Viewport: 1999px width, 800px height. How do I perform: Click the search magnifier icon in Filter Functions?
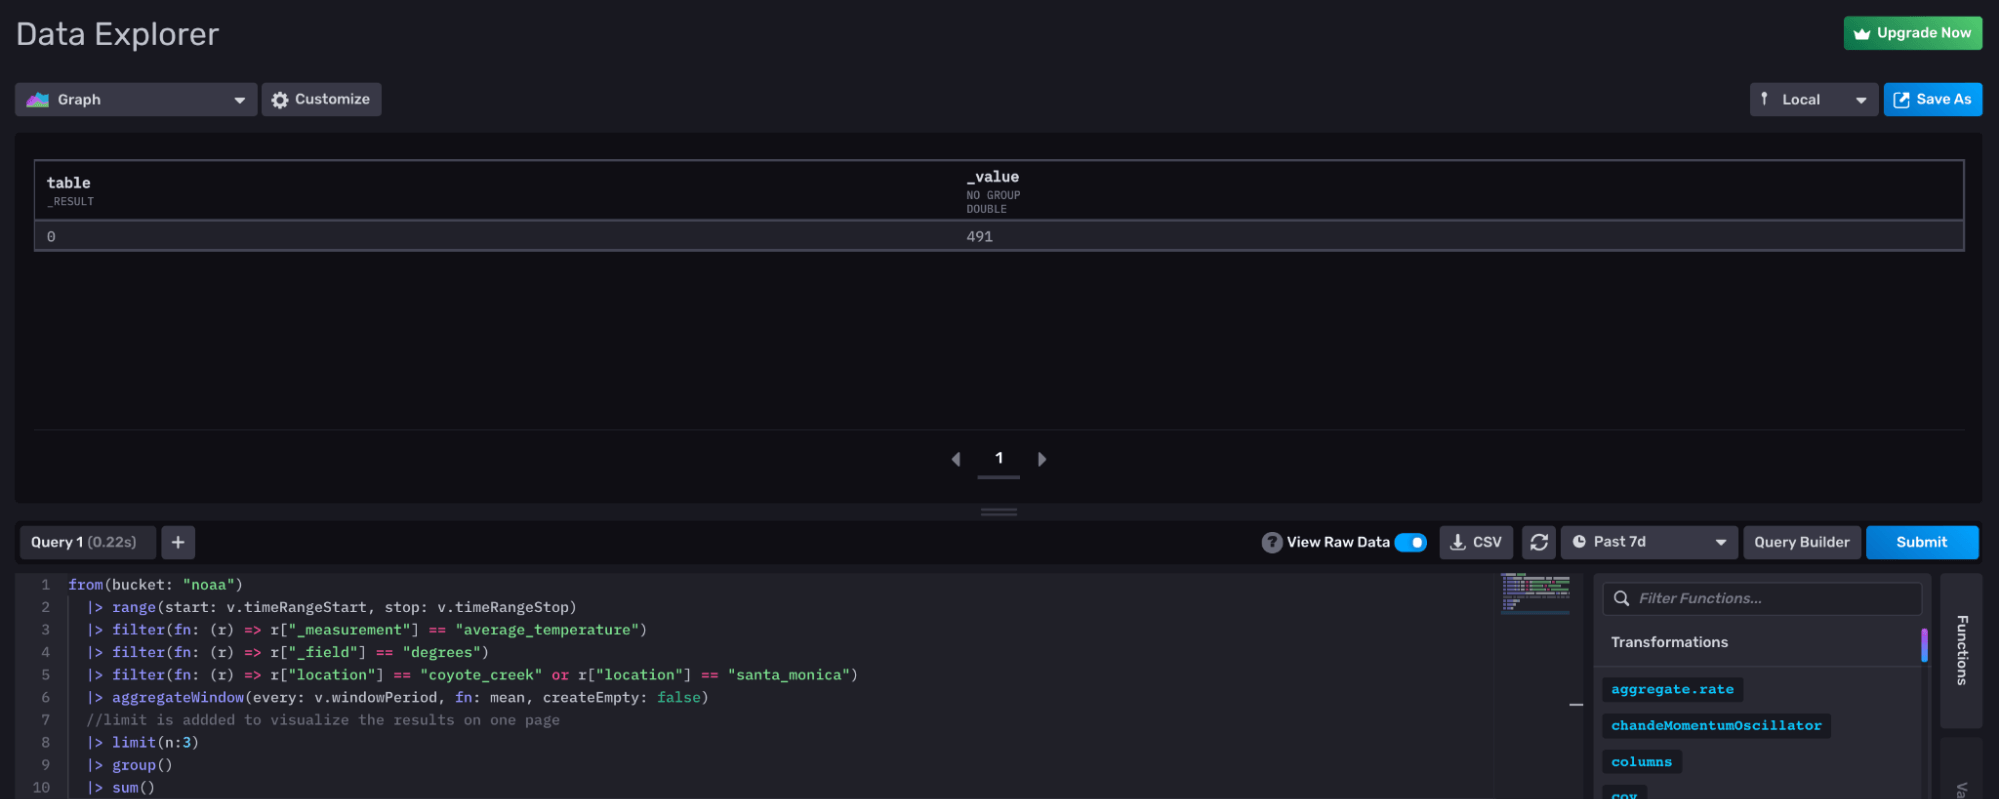[1621, 598]
